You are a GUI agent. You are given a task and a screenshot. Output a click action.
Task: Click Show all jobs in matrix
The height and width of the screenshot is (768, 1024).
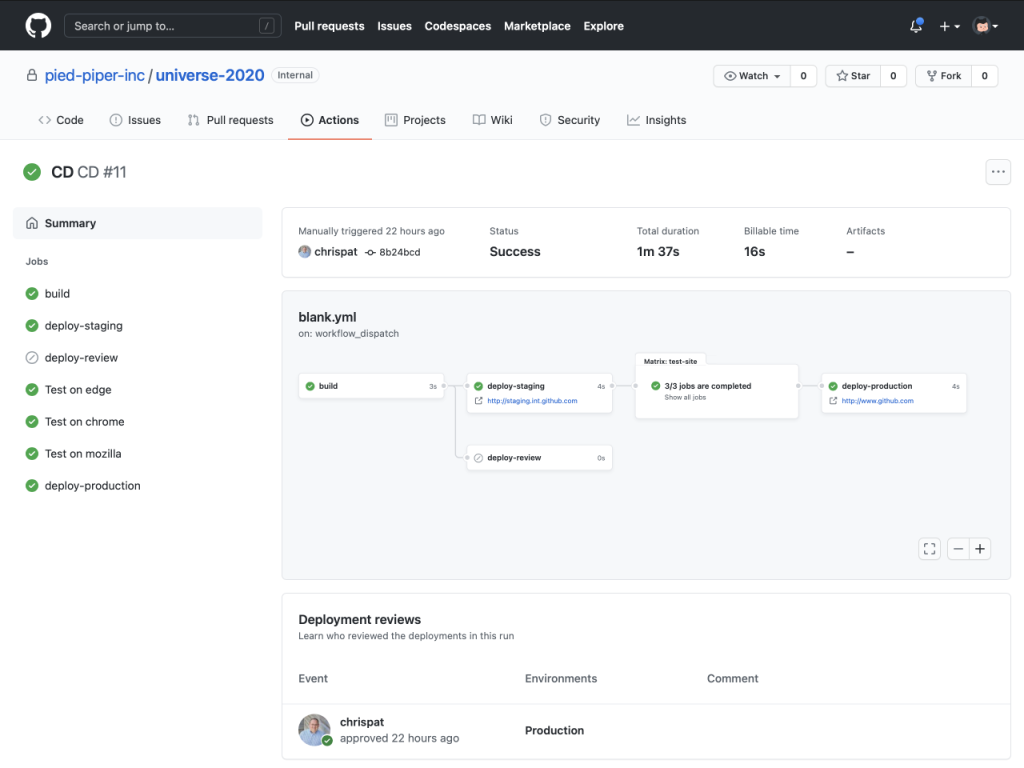point(685,398)
